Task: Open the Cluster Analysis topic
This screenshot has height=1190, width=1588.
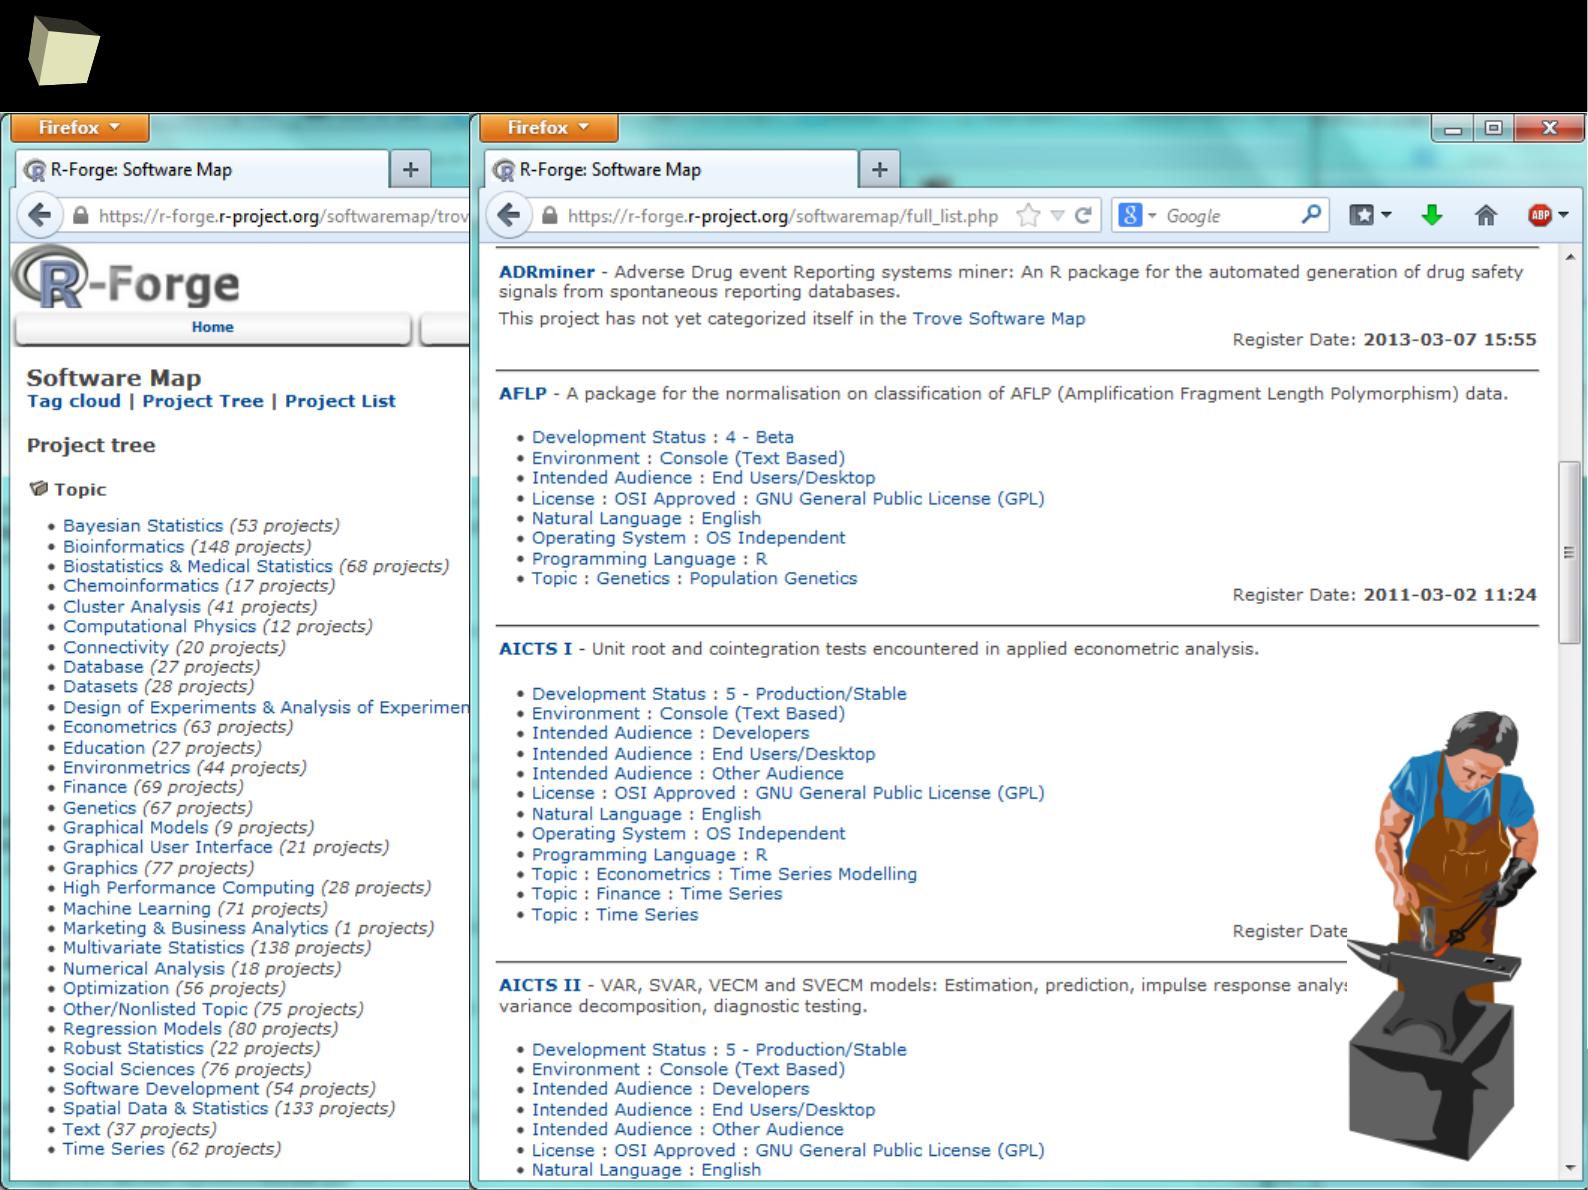Action: 132,607
